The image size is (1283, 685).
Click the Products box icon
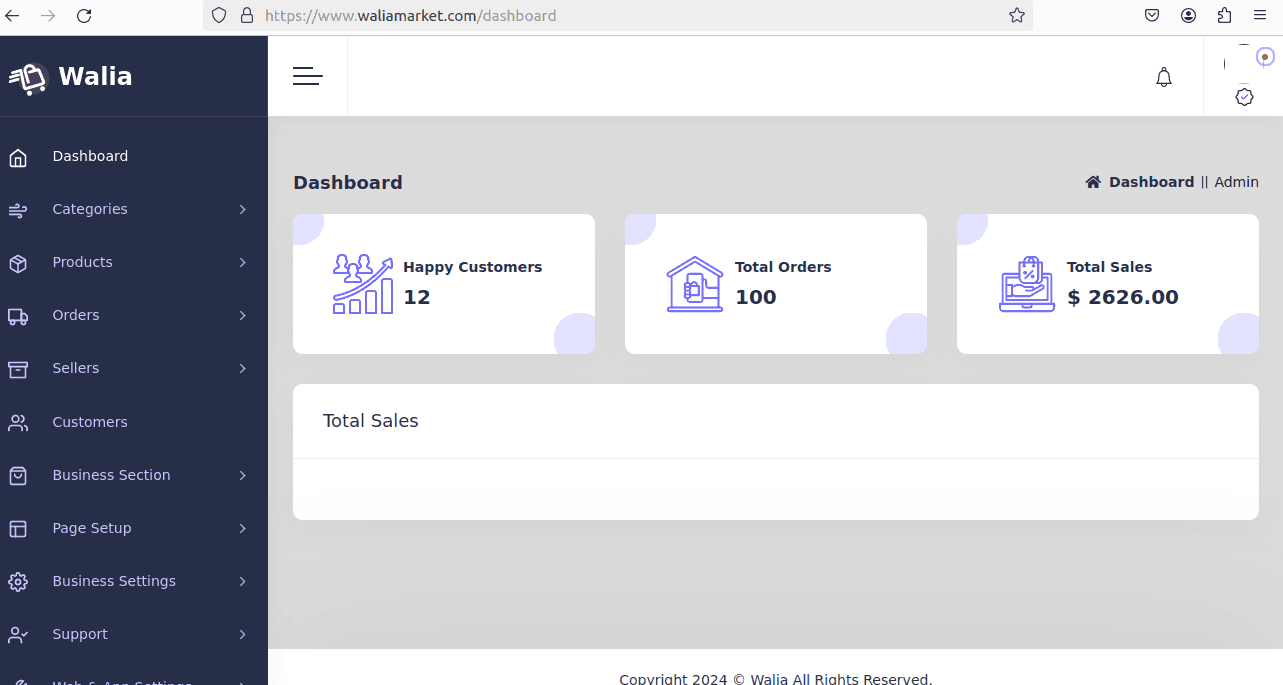pos(17,263)
